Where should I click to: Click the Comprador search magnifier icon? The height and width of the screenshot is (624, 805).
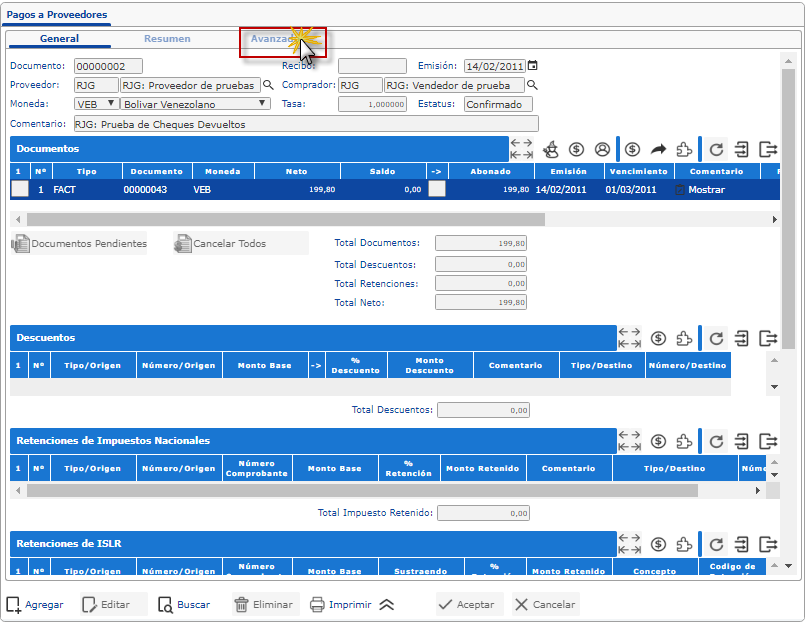pos(532,85)
